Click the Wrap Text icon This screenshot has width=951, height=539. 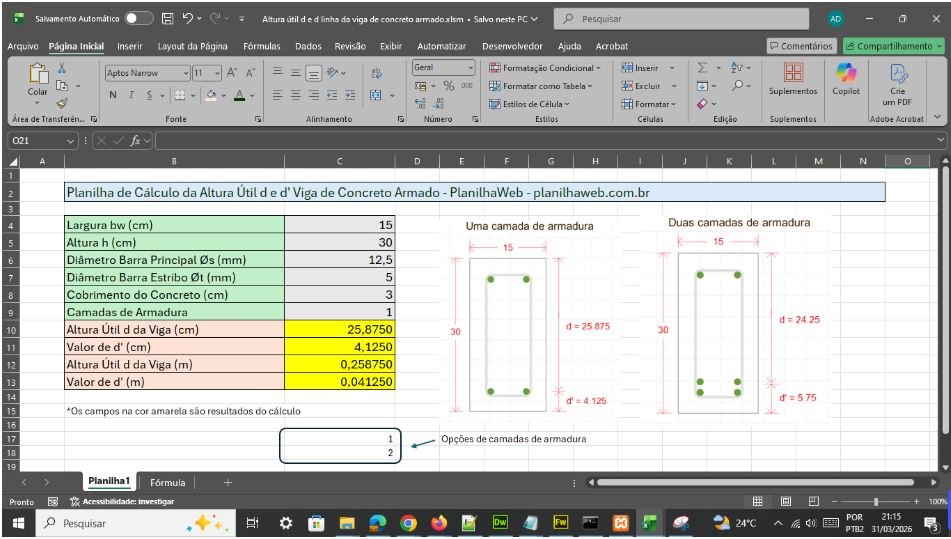click(376, 72)
